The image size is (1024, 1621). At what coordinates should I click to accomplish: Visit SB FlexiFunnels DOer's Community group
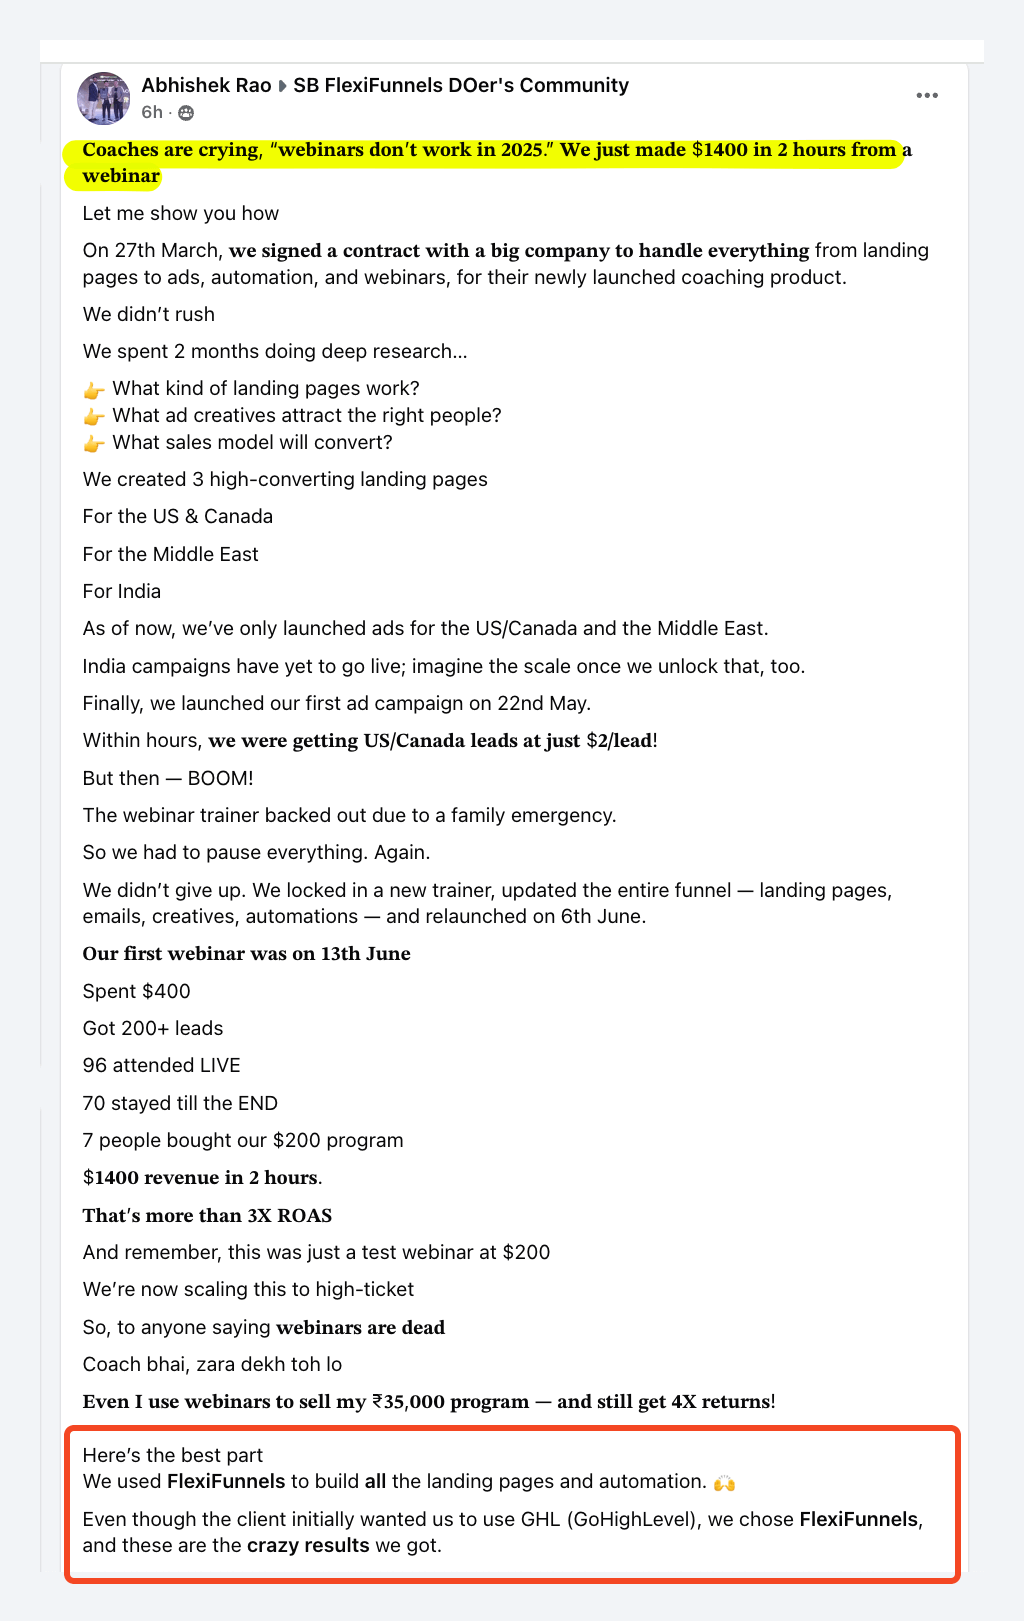[461, 86]
